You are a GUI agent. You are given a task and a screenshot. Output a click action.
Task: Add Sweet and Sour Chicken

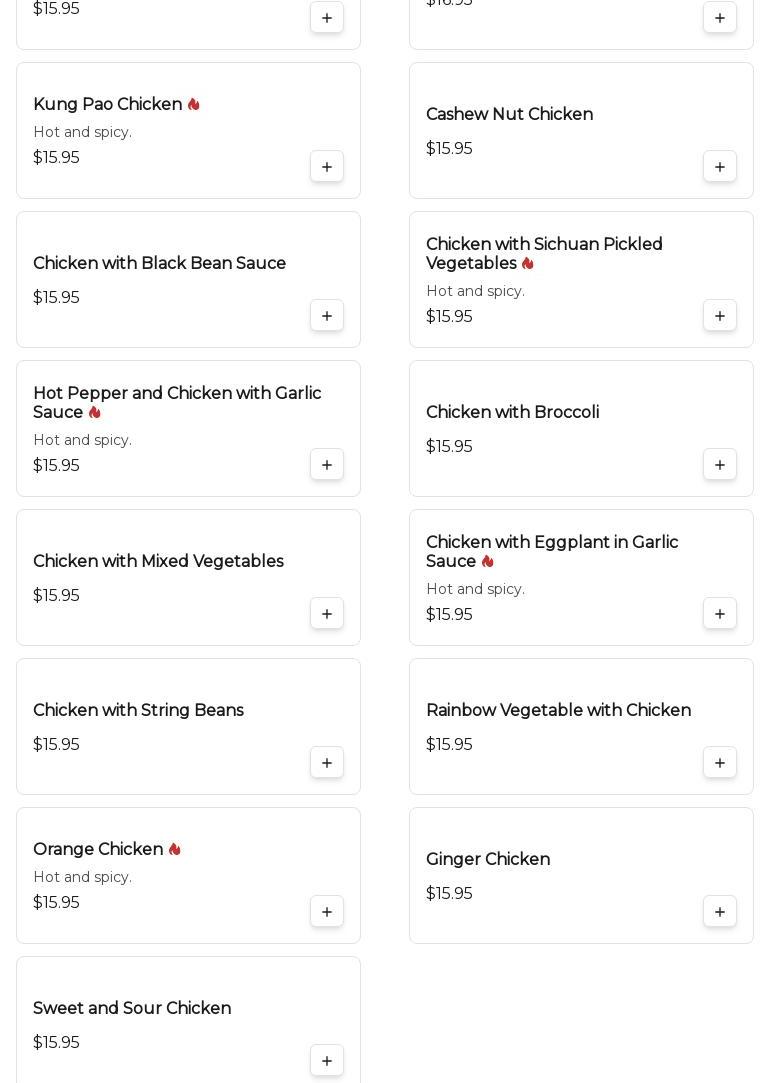point(327,1061)
